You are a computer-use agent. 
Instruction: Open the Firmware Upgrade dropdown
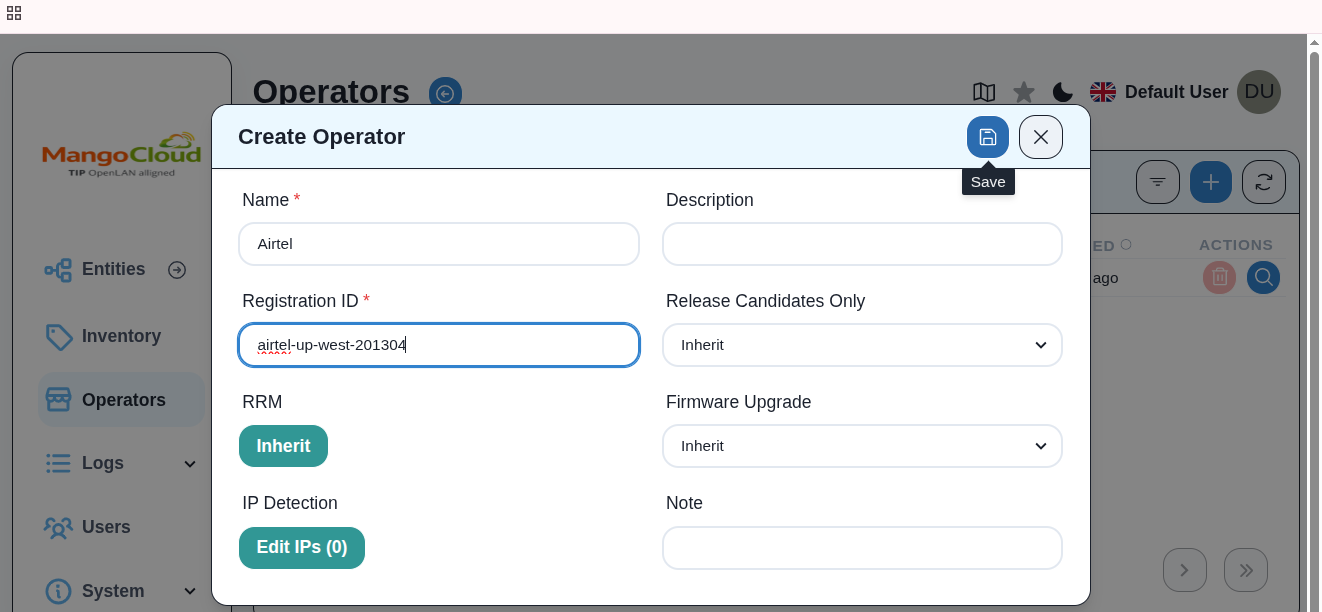862,446
